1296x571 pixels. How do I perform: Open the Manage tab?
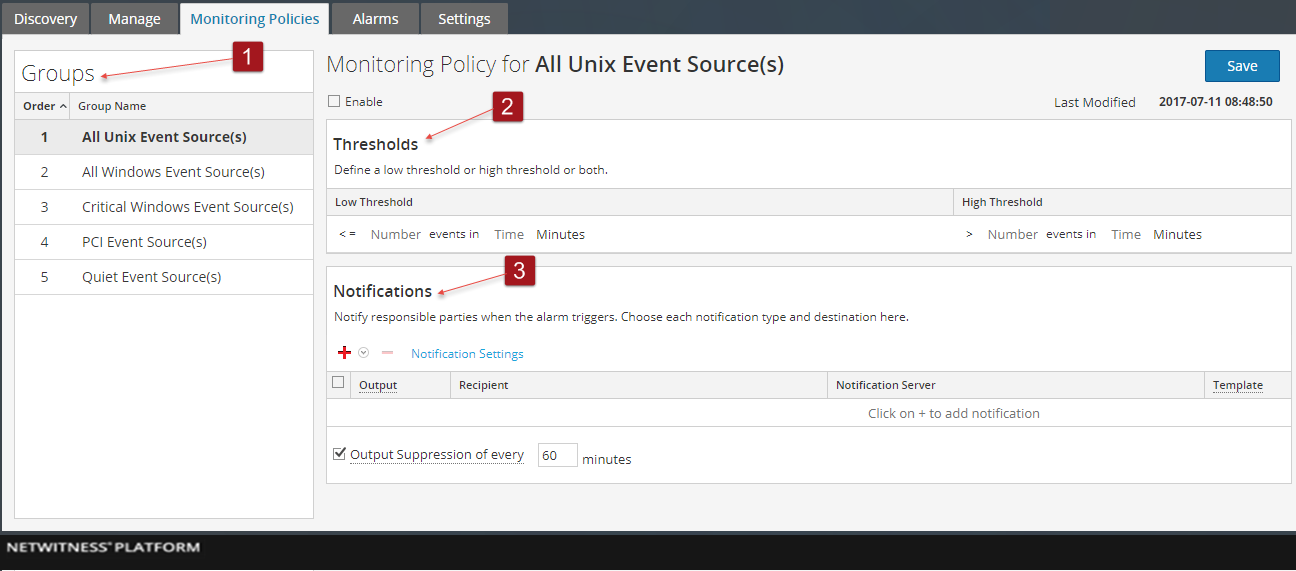click(x=134, y=19)
